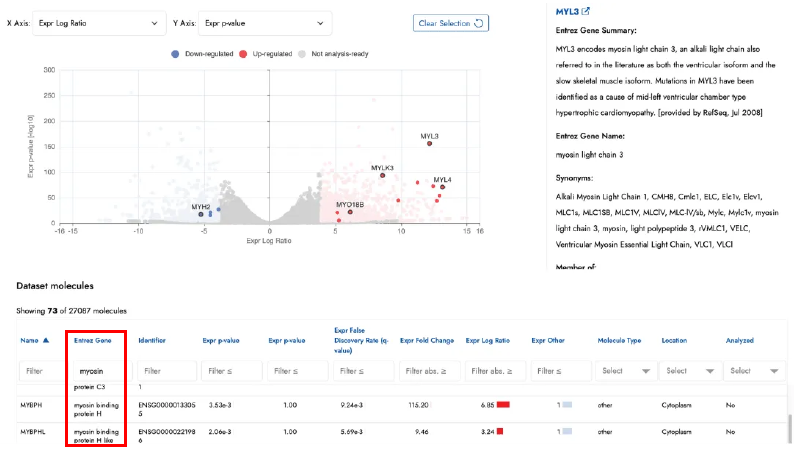Click the MYO18B point on plot
The width and height of the screenshot is (795, 450).
click(x=350, y=212)
